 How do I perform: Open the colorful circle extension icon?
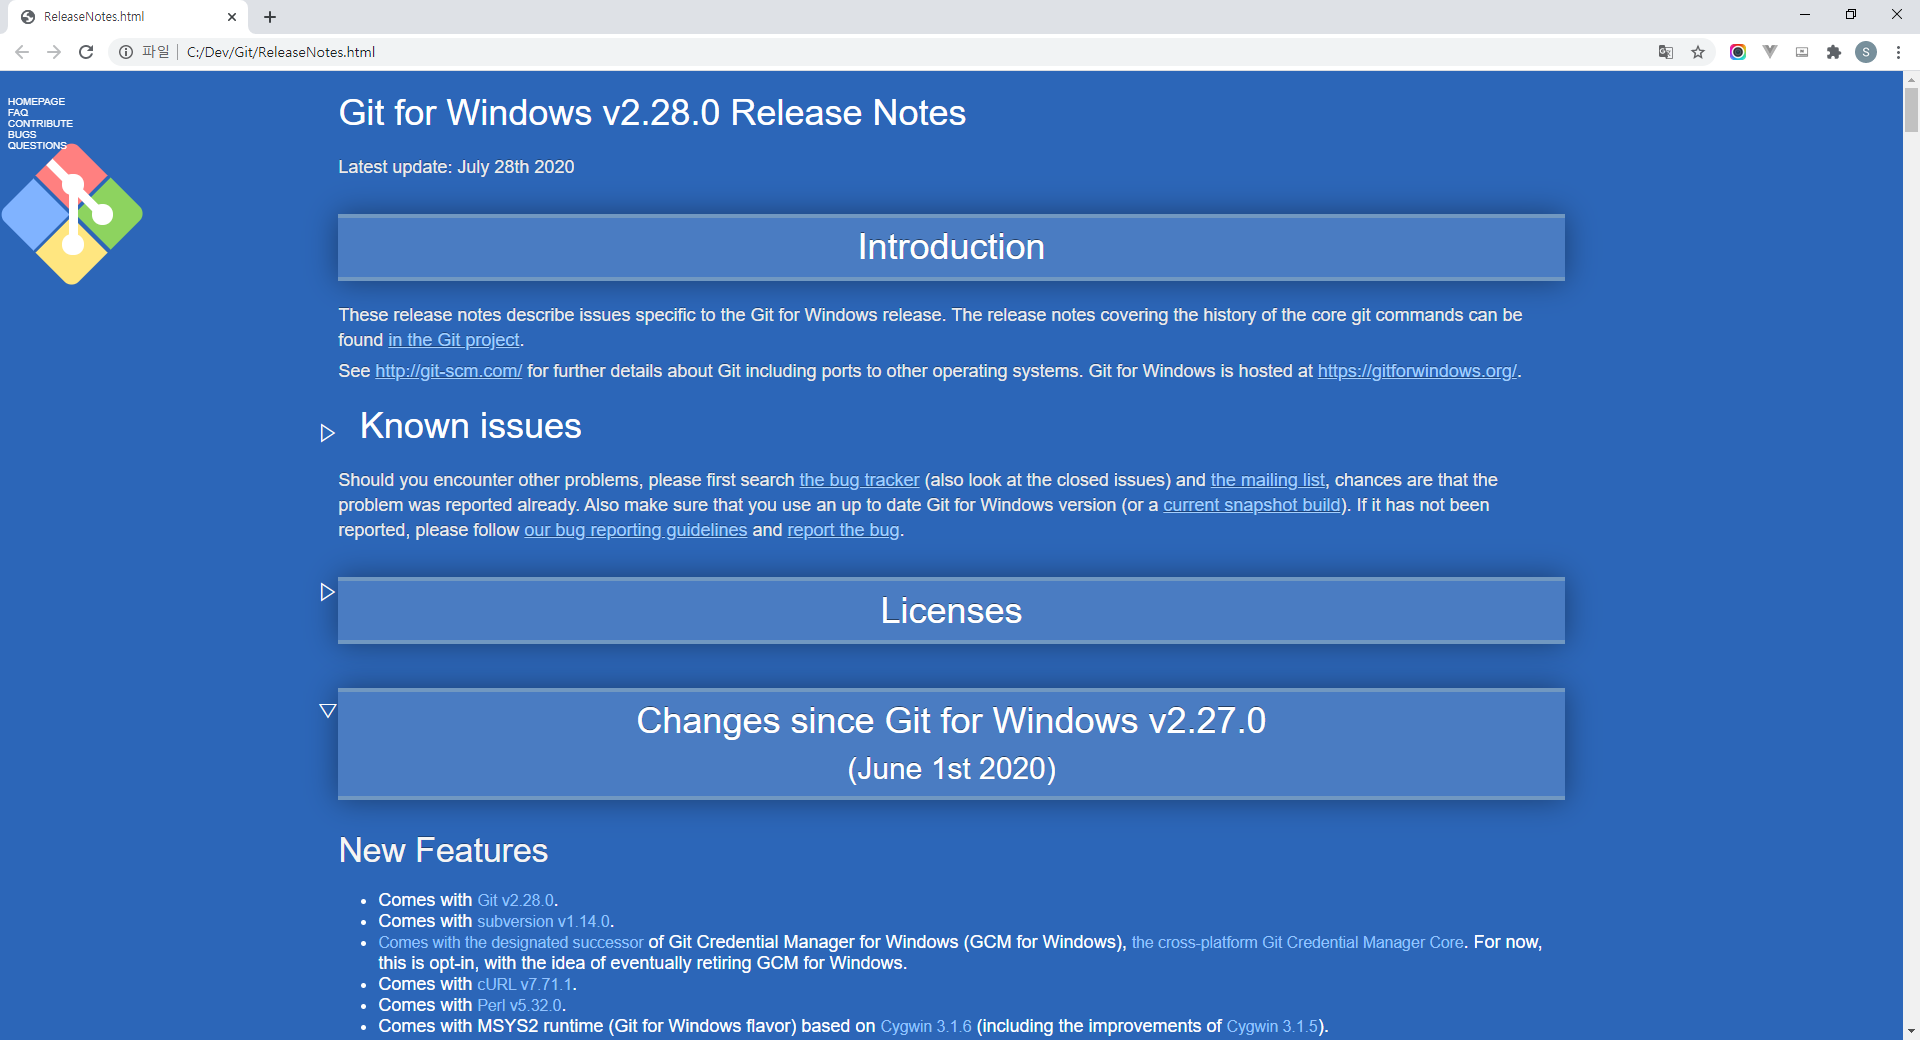[x=1738, y=52]
